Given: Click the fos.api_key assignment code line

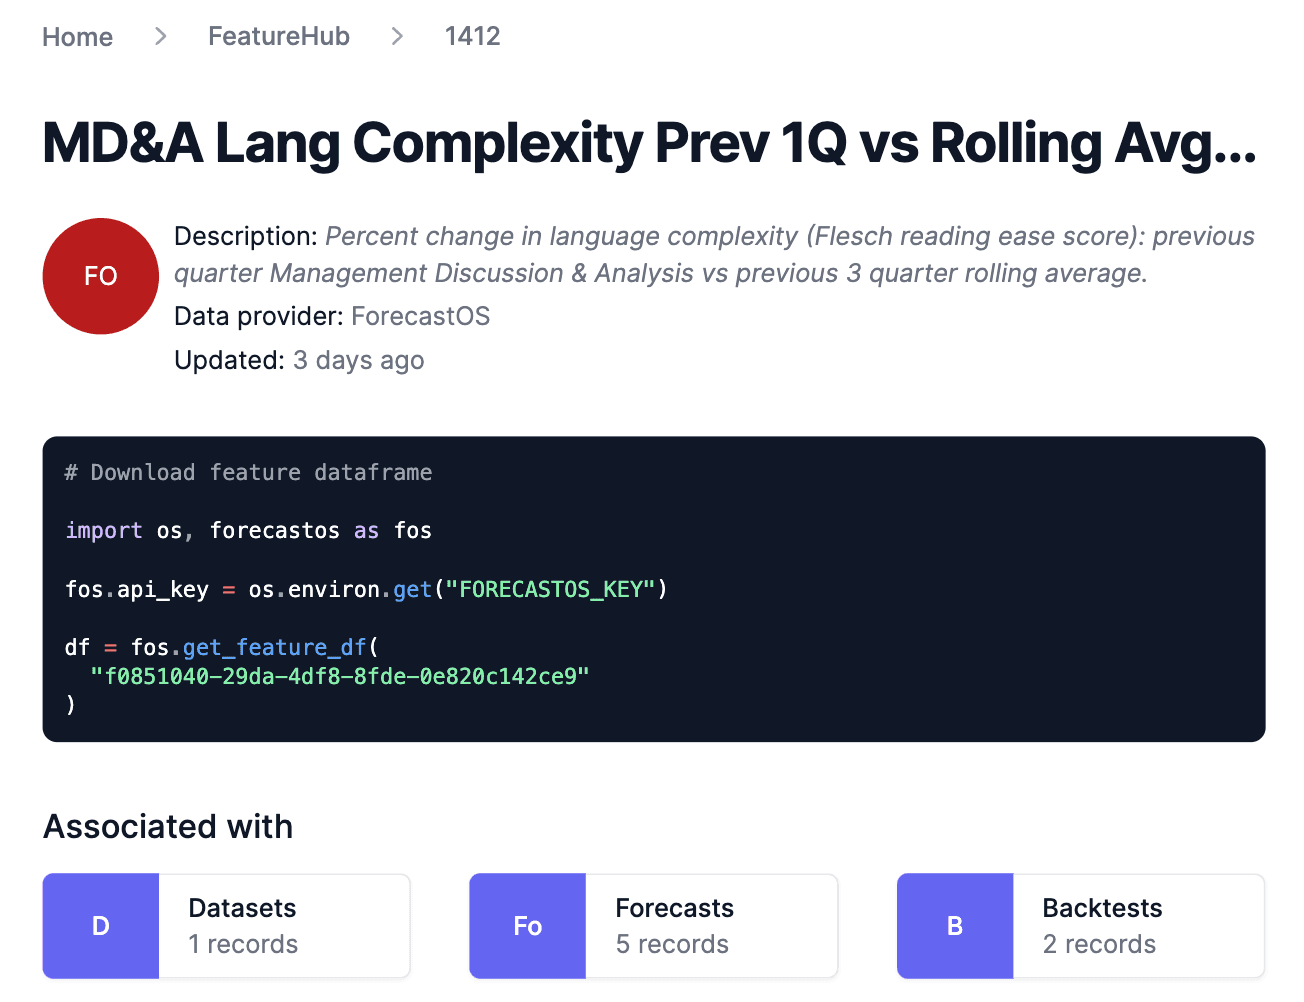Looking at the screenshot, I should pos(366,589).
